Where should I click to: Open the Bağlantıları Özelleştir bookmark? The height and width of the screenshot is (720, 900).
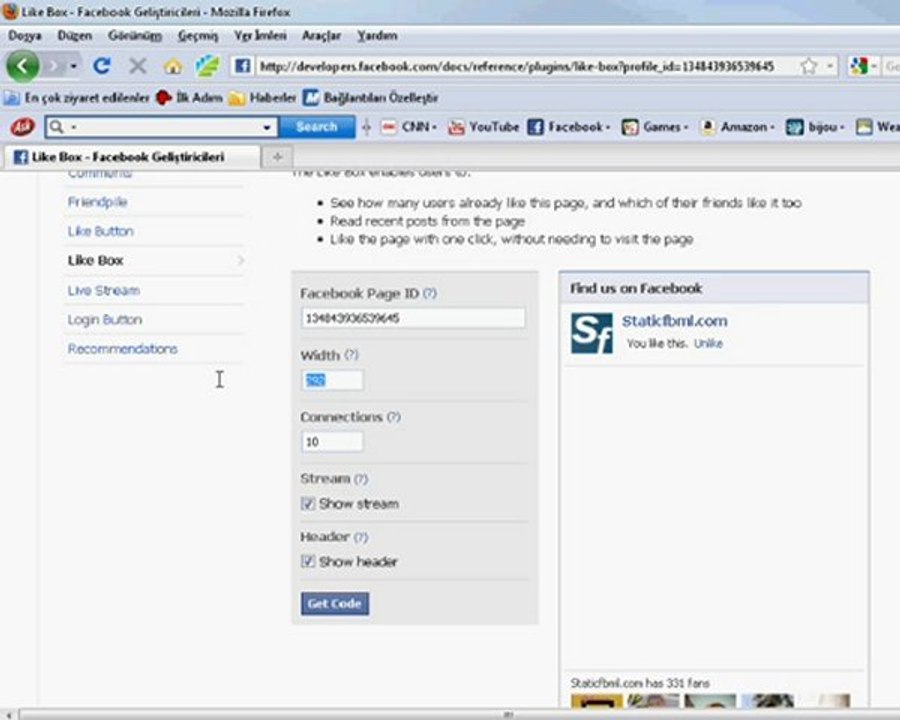click(371, 98)
